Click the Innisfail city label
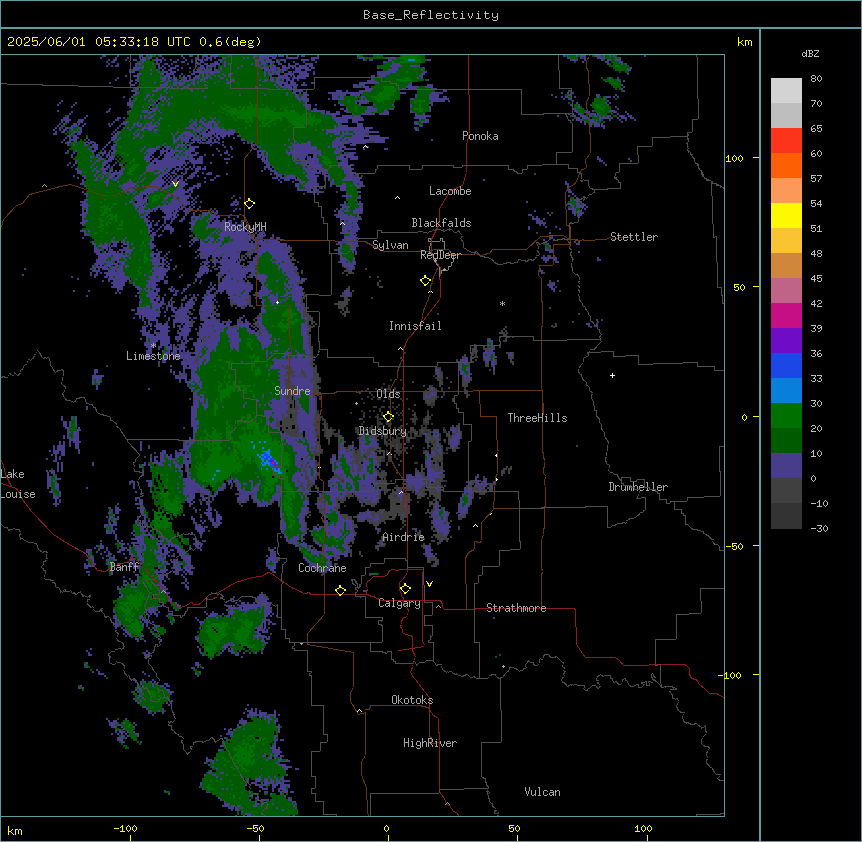 click(x=415, y=326)
